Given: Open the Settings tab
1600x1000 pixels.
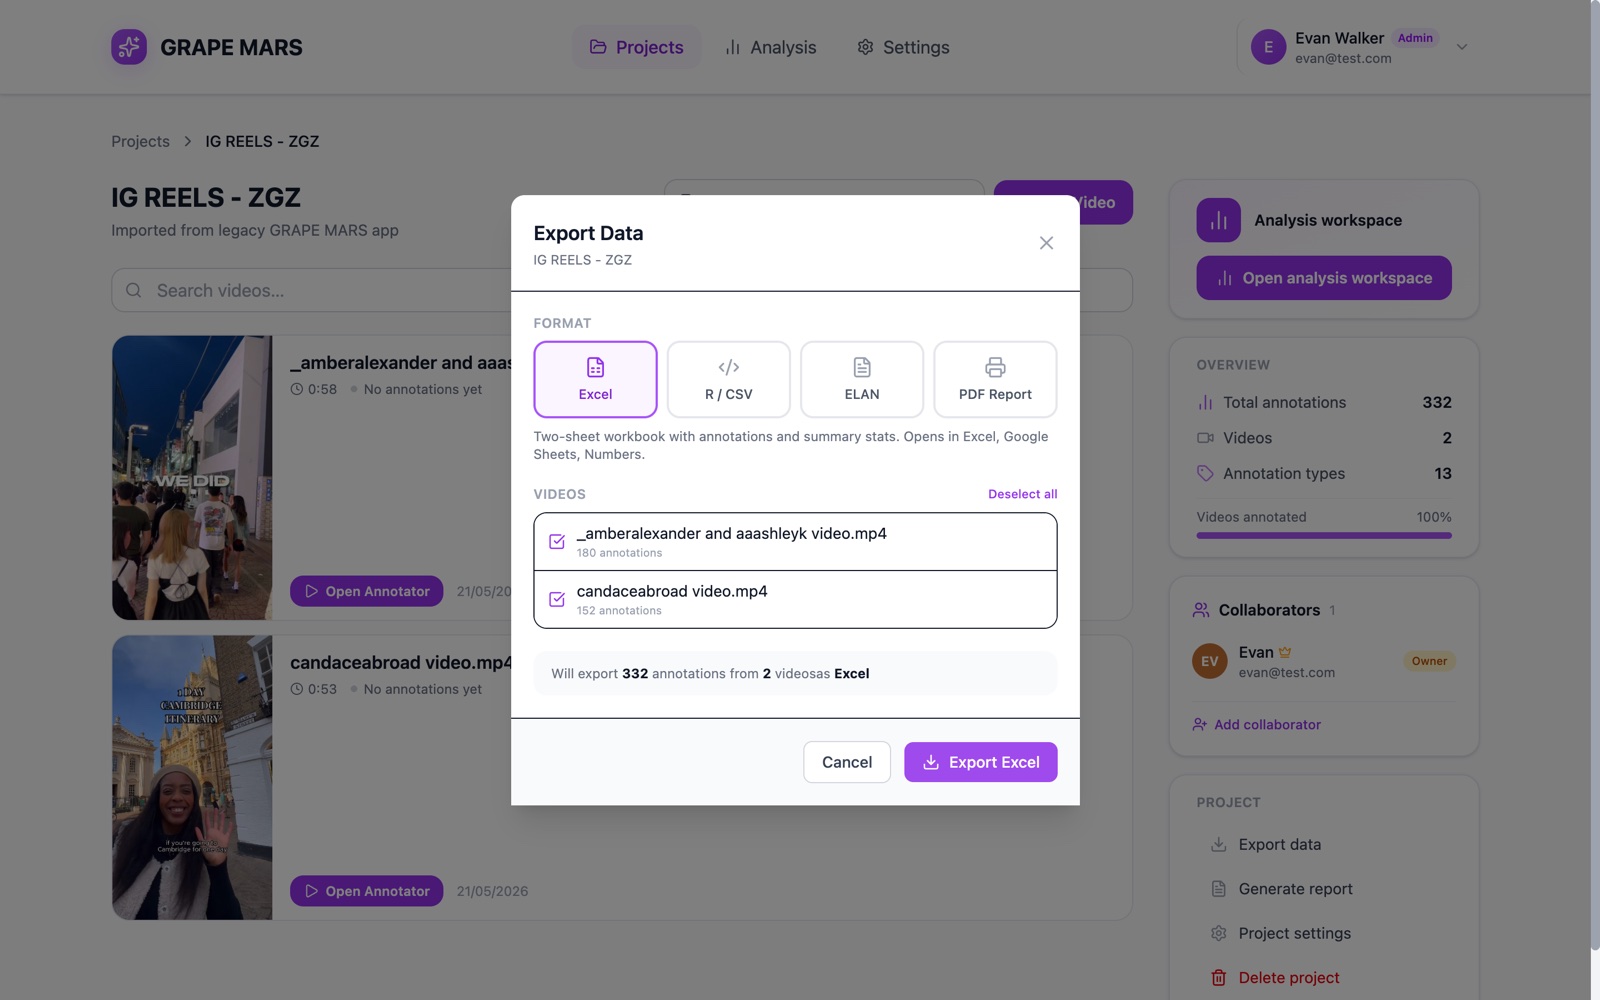Looking at the screenshot, I should 903,47.
